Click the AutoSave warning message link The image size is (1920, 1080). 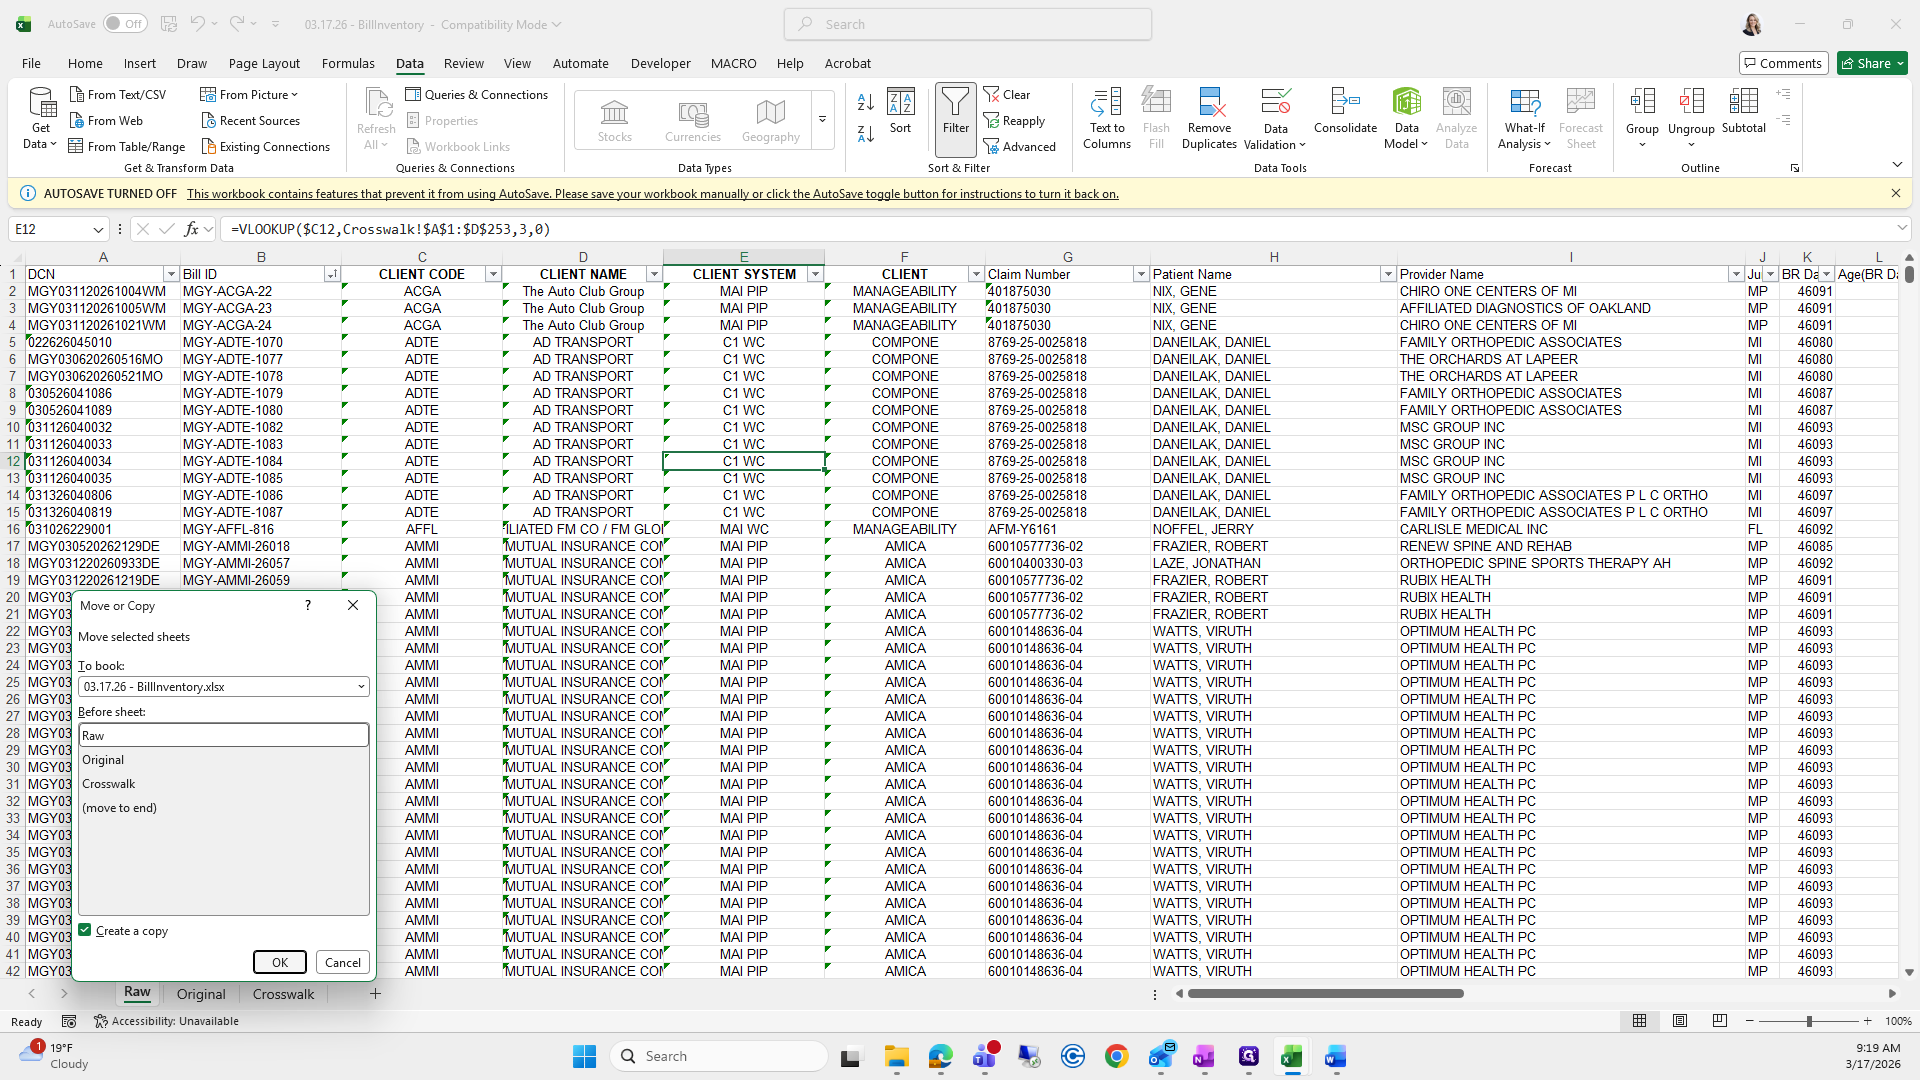pyautogui.click(x=652, y=194)
